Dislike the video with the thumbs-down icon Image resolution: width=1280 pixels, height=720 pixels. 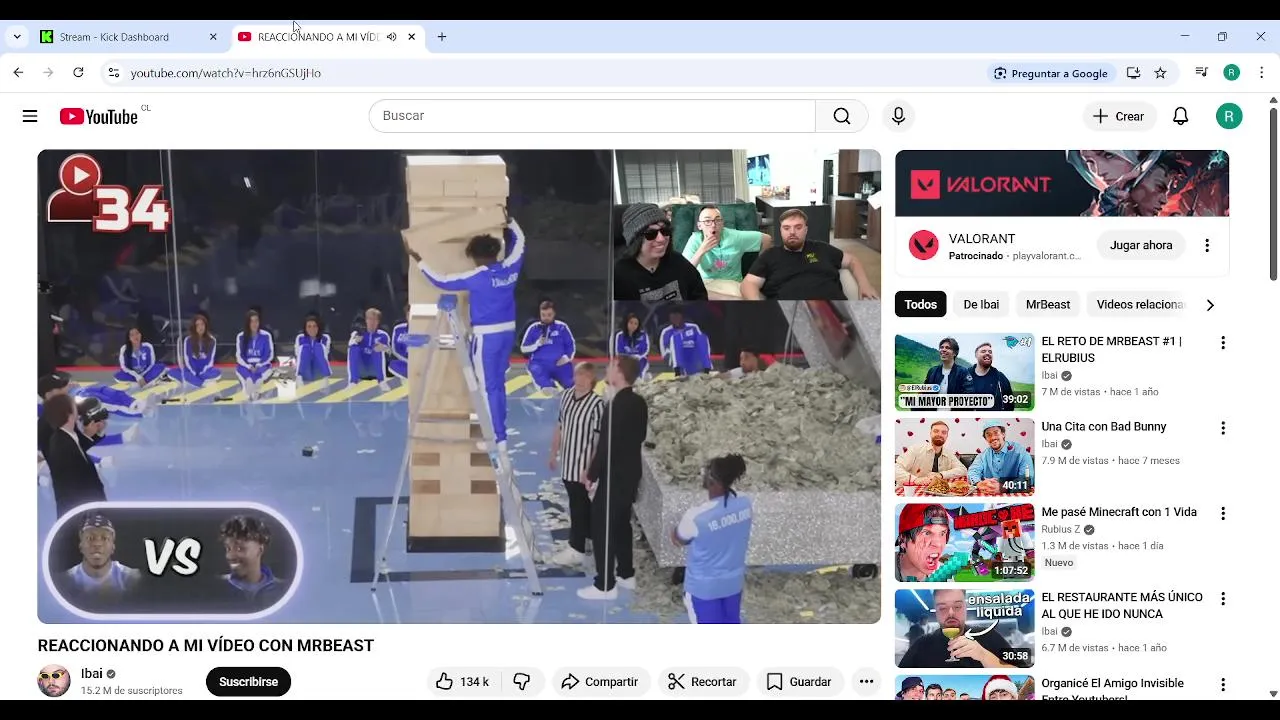(522, 682)
